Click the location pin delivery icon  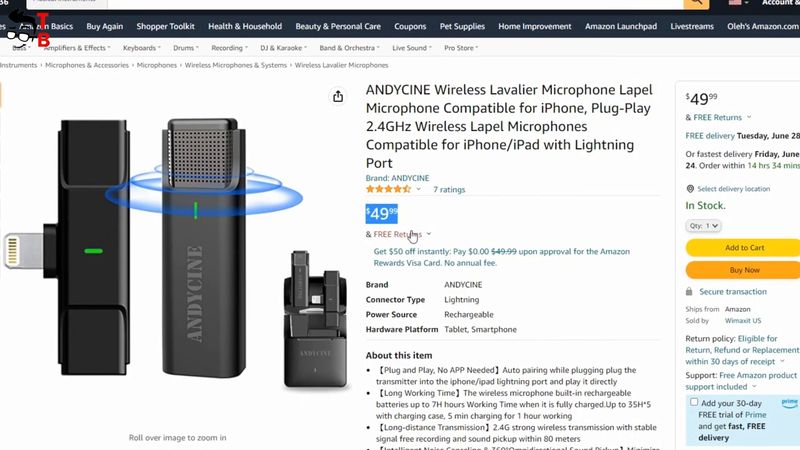point(690,189)
